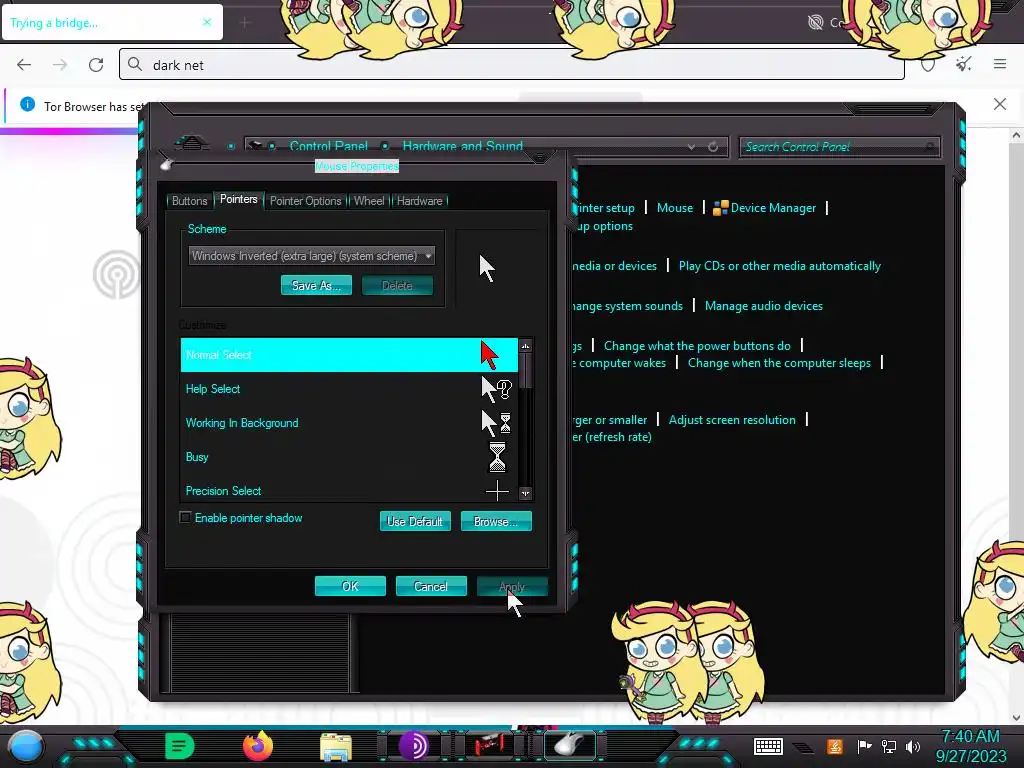
Task: Confirm with the OK button
Action: pos(350,586)
